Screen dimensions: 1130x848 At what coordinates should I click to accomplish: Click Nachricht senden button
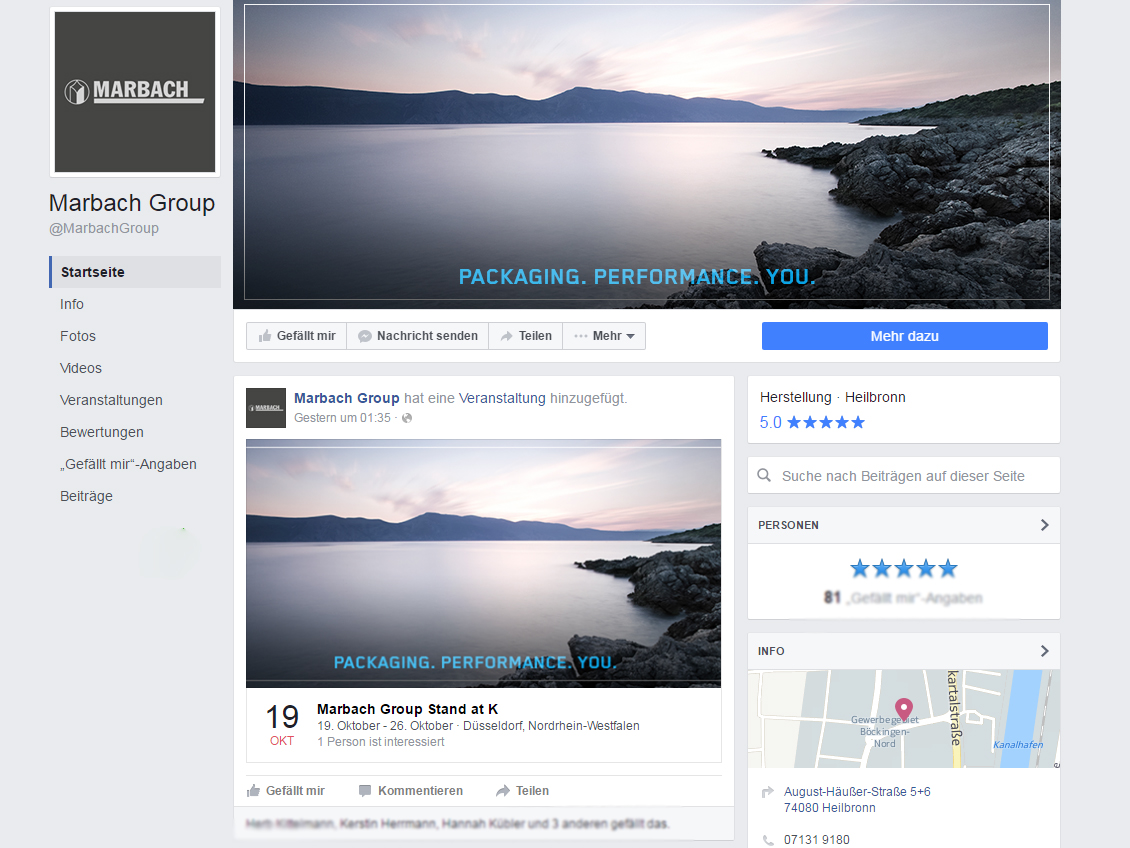coord(418,336)
